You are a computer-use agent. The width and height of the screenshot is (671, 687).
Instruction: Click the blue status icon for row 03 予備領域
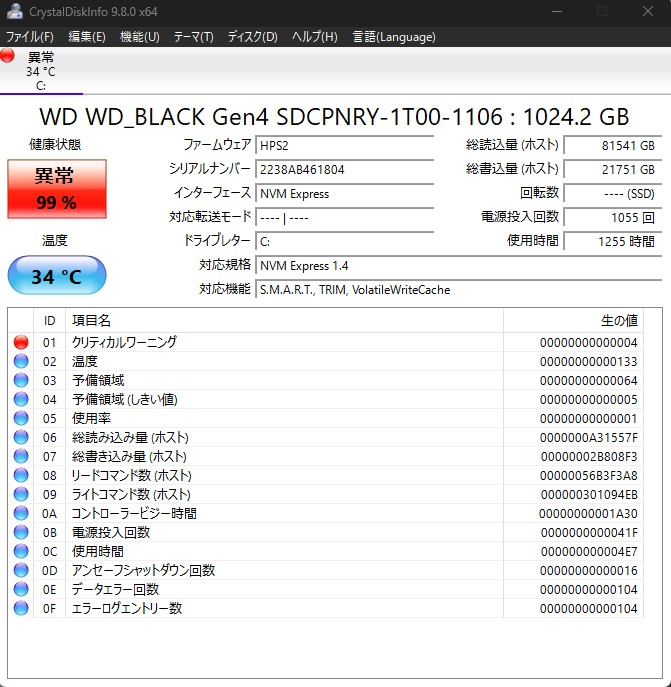pyautogui.click(x=21, y=380)
